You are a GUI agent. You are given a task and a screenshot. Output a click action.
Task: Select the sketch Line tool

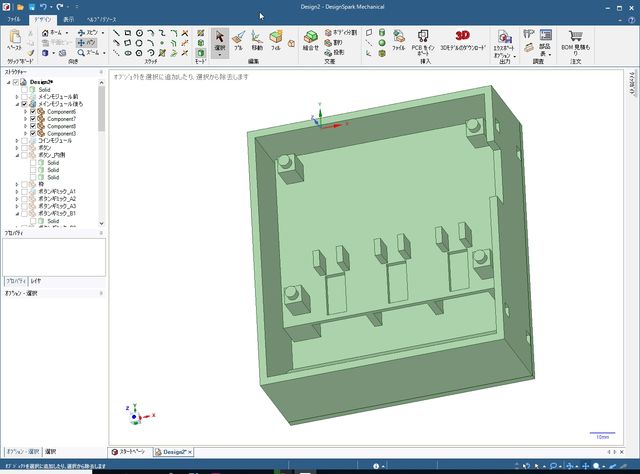pyautogui.click(x=116, y=33)
